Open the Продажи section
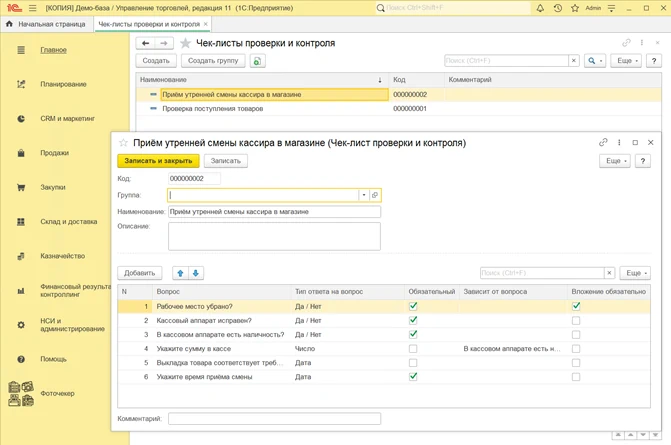Screen dimensions: 671x445 tap(54, 153)
